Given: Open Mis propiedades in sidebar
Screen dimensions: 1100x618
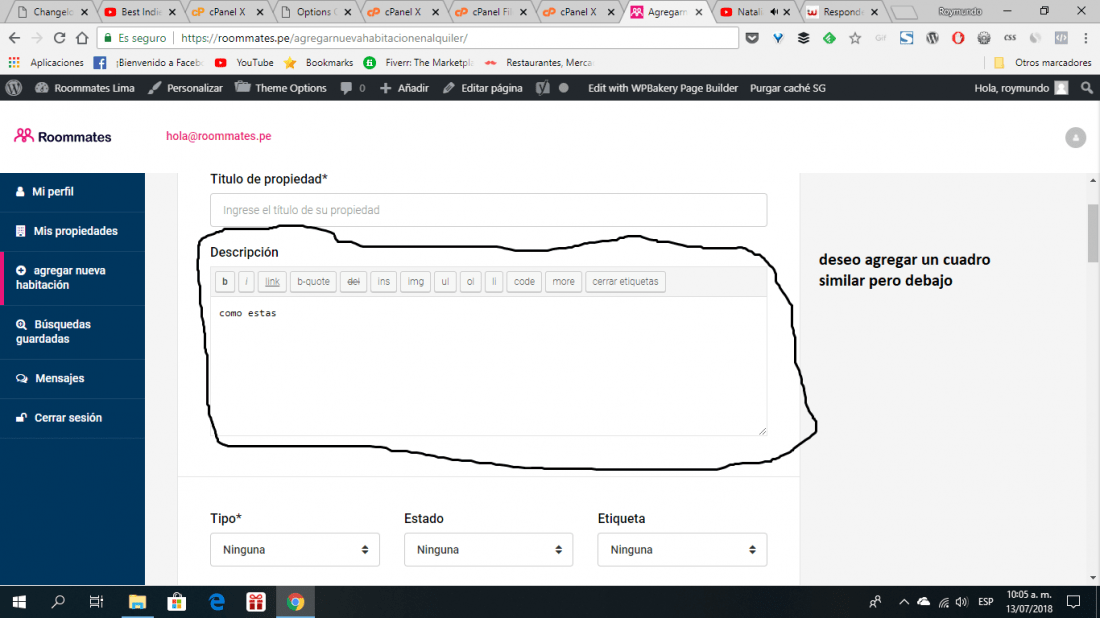Looking at the screenshot, I should (72, 231).
